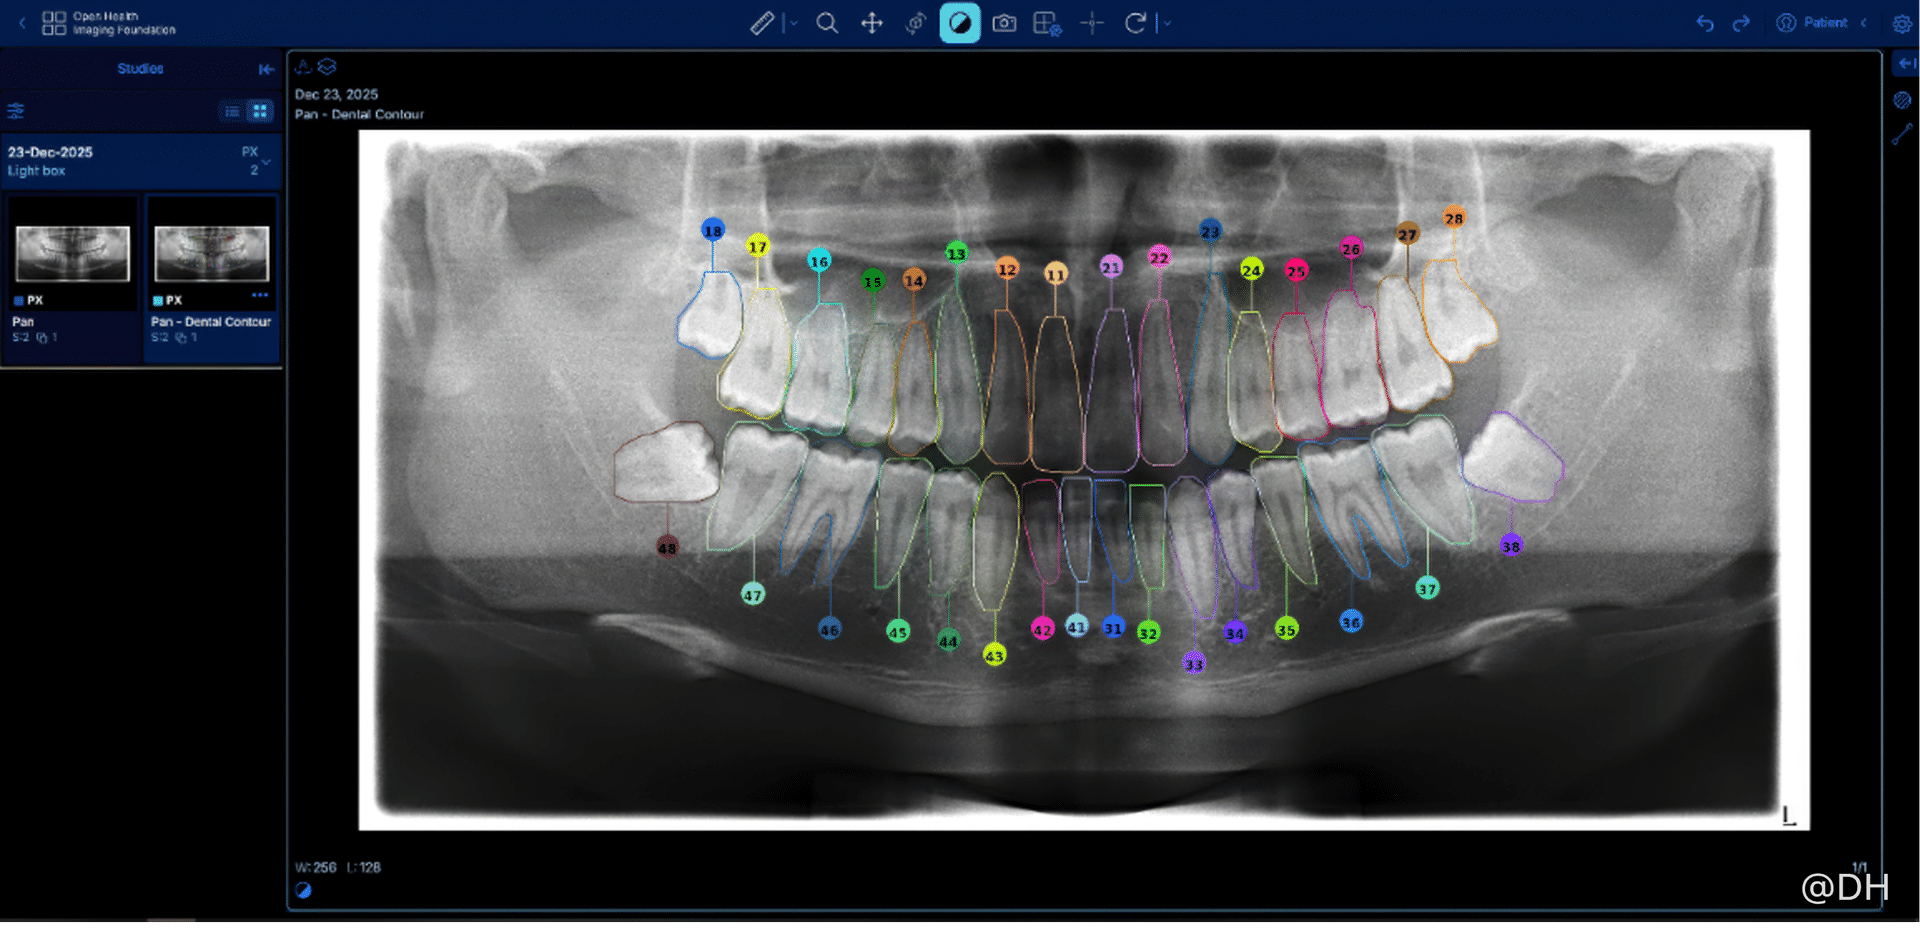Enable the crosshairs tool

pyautogui.click(x=1092, y=23)
